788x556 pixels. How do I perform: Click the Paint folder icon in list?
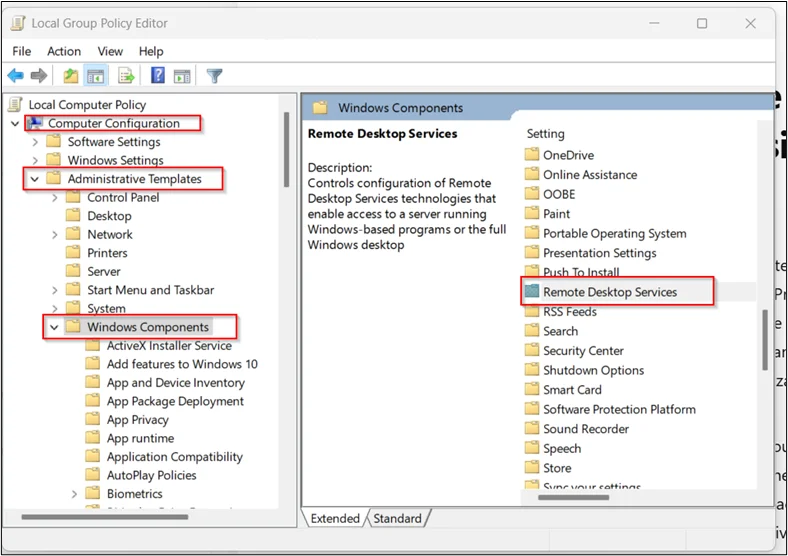point(532,213)
